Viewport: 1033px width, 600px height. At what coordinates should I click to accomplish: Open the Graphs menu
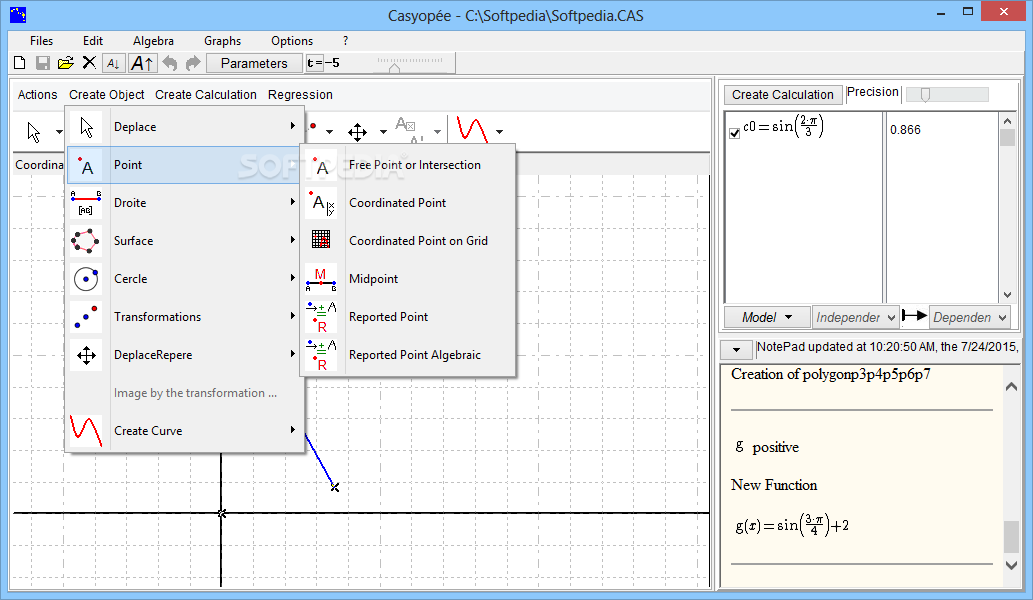click(x=223, y=41)
